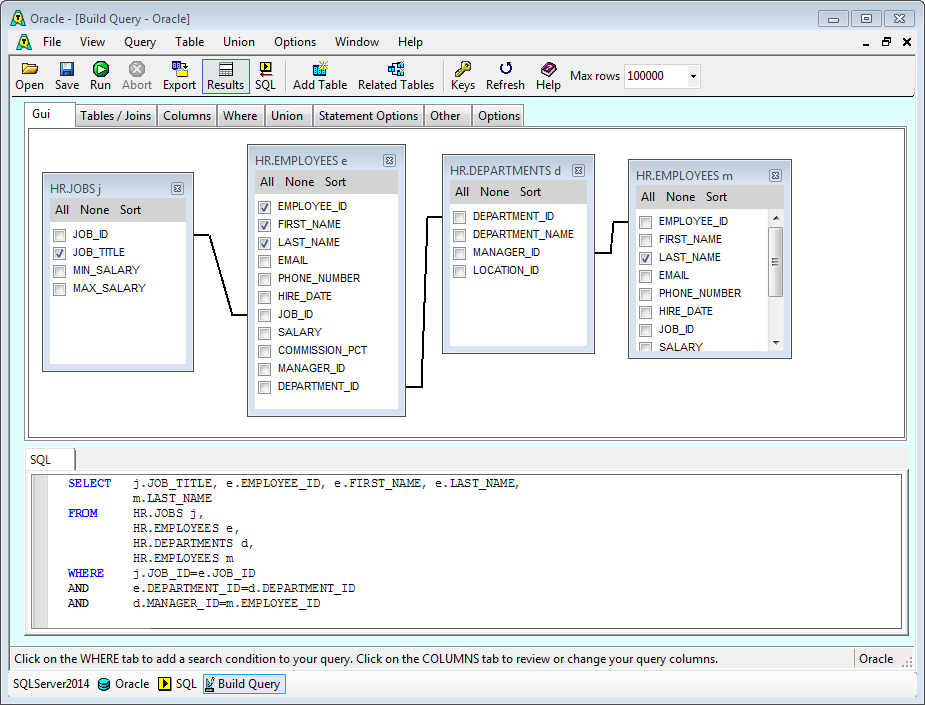The height and width of the screenshot is (705, 925).
Task: Open the Options menu in menu bar
Action: pyautogui.click(x=295, y=42)
